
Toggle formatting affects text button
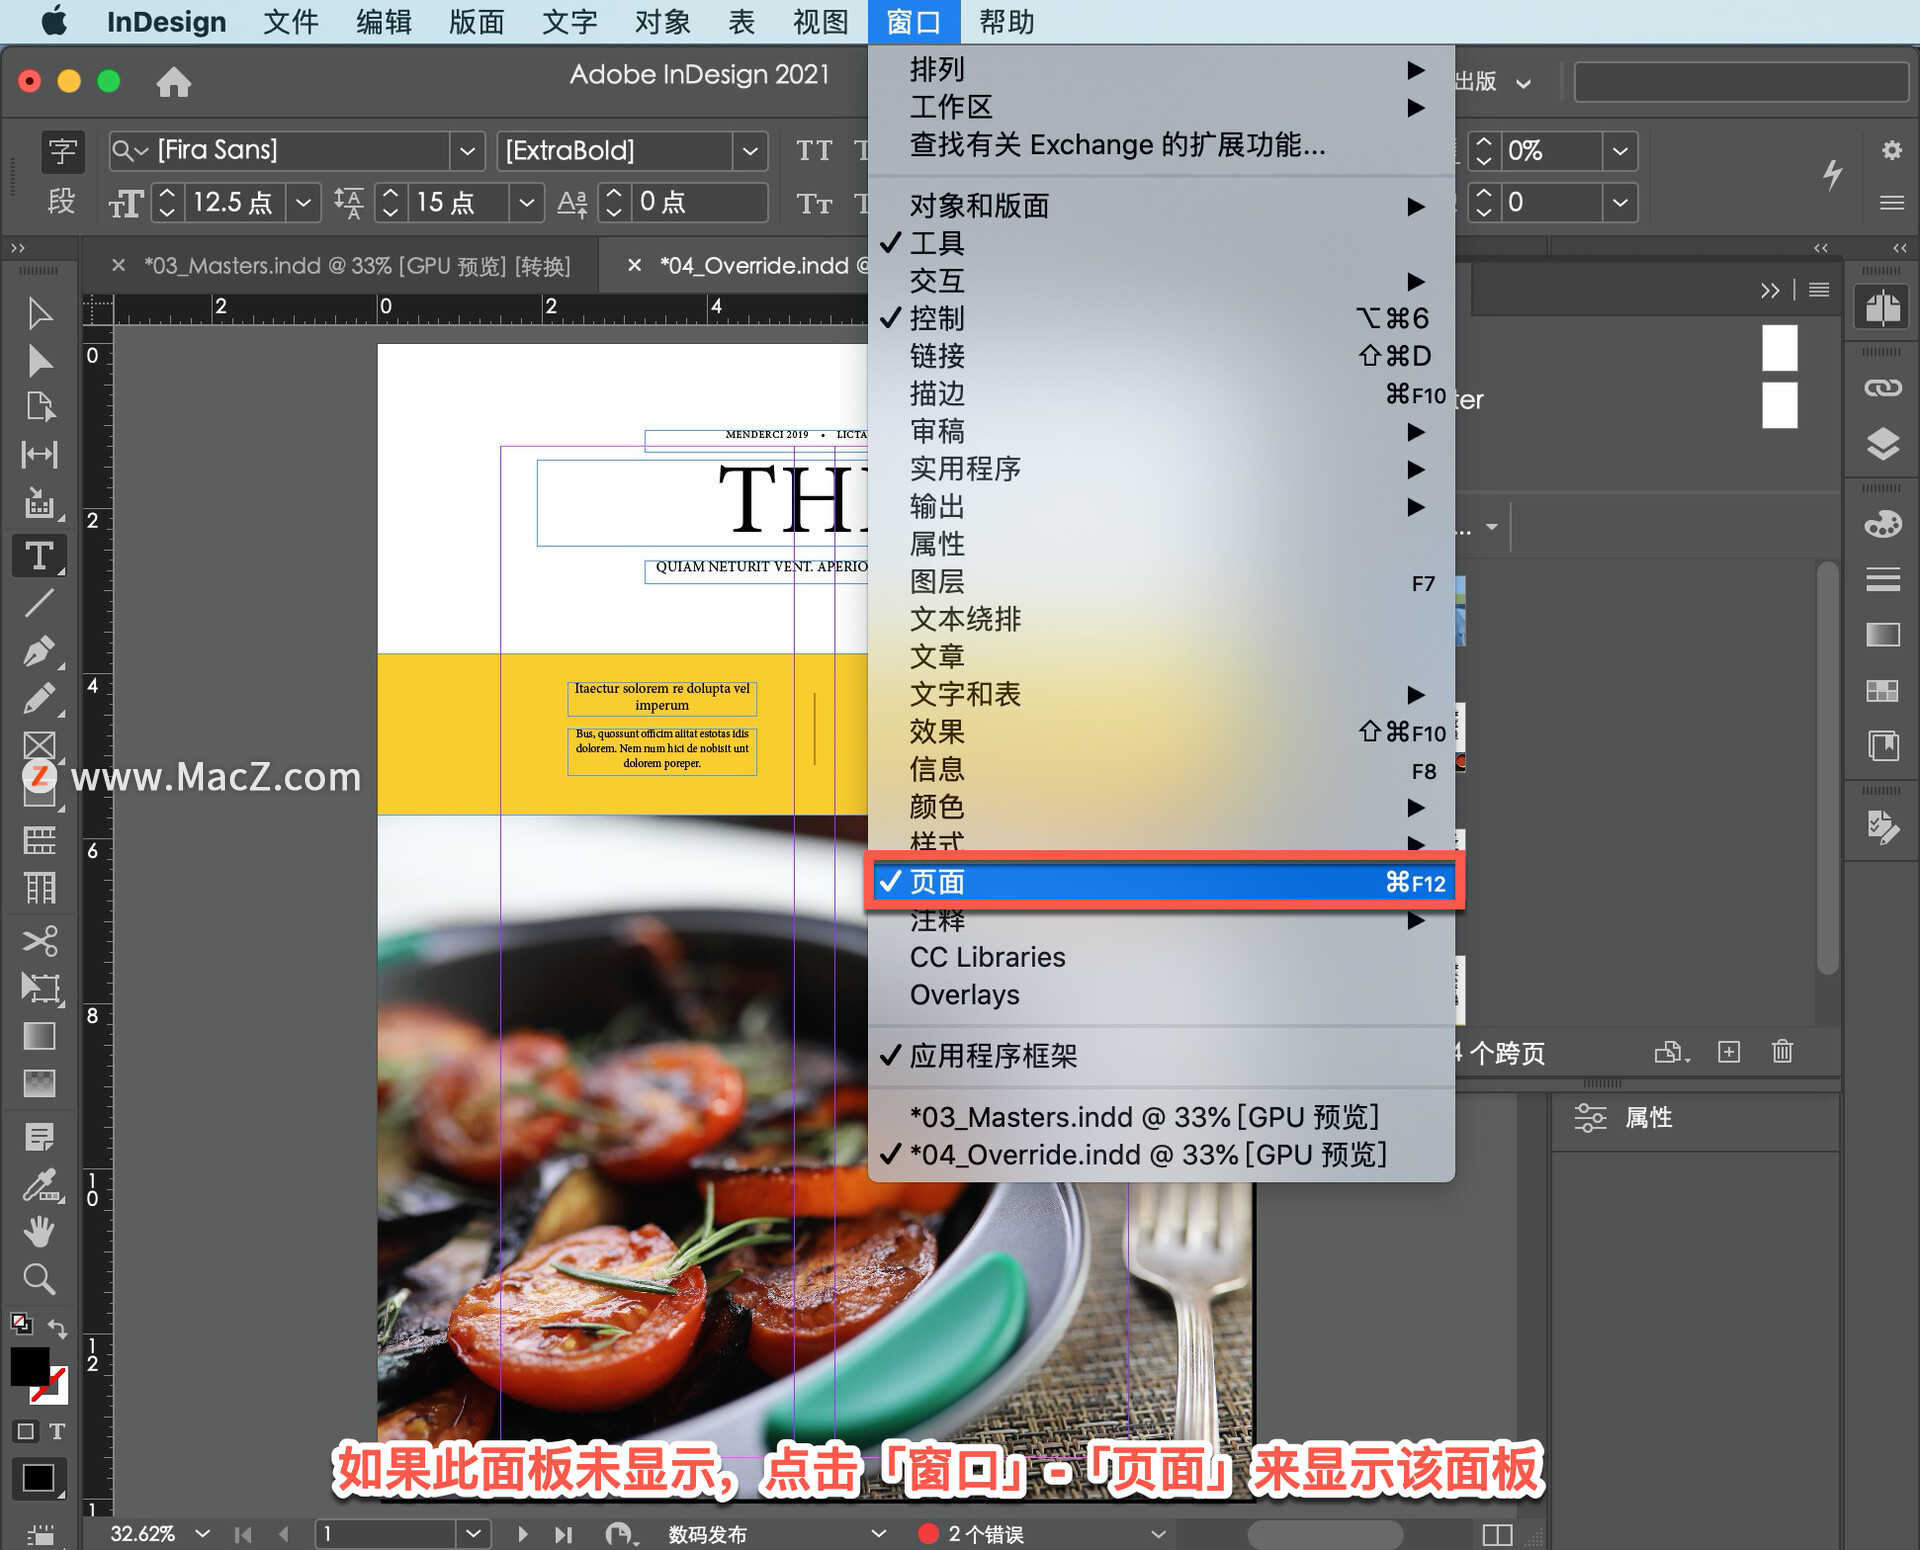pyautogui.click(x=58, y=1431)
